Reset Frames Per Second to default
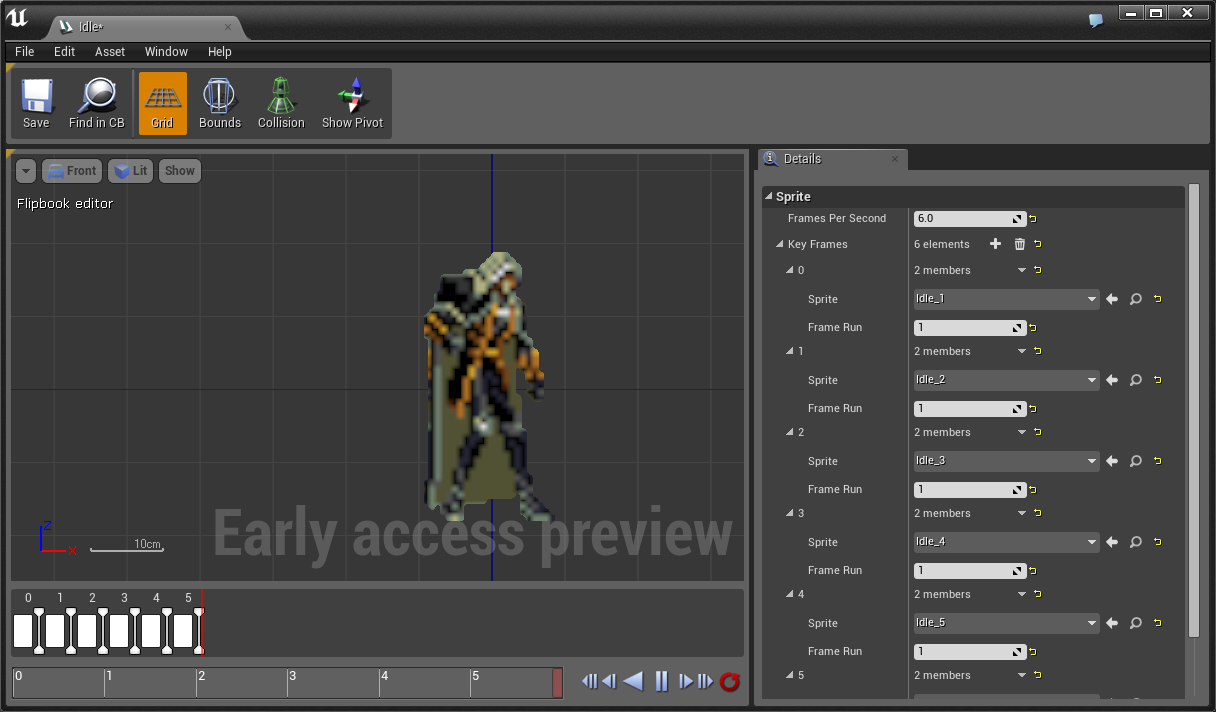1216x712 pixels. coord(1032,218)
